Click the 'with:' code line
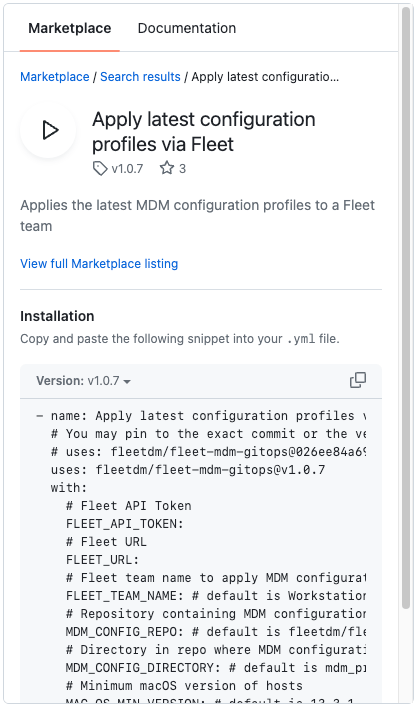This screenshot has height=707, width=417. point(69,488)
